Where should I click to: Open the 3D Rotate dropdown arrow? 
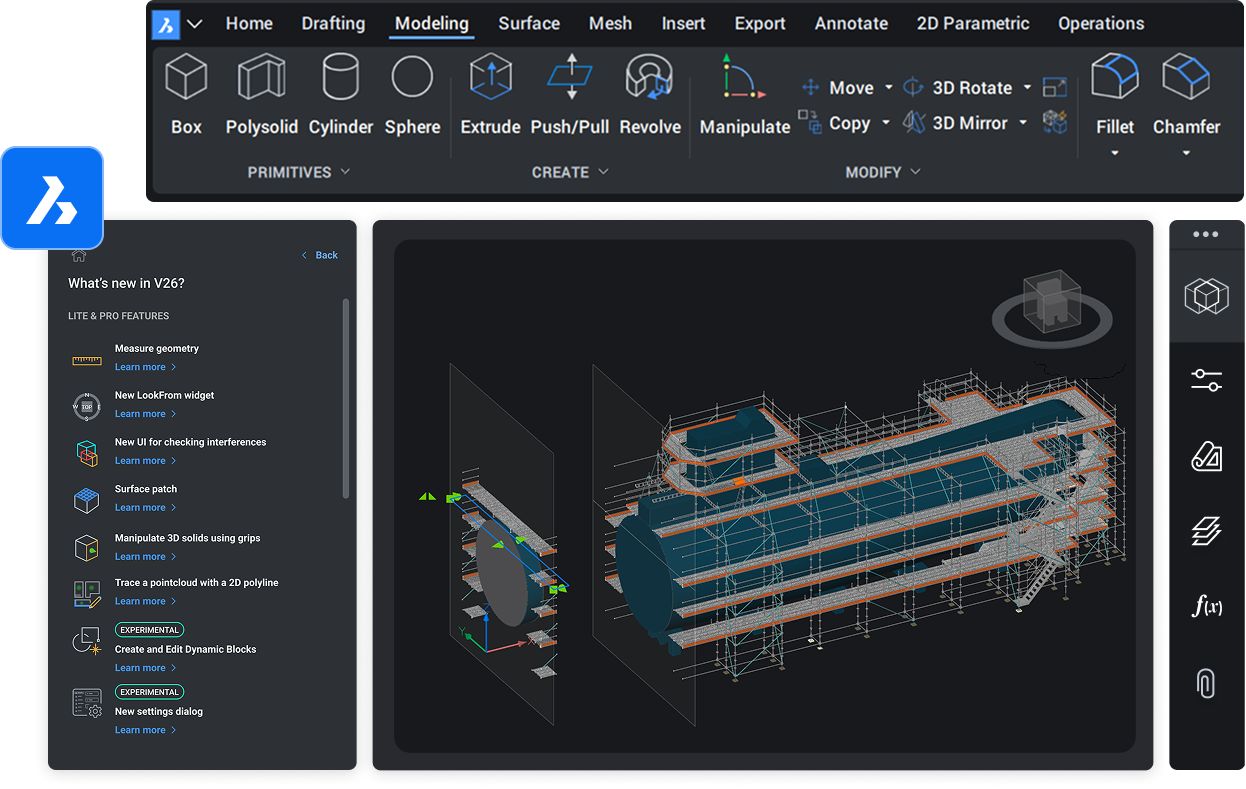(x=1027, y=88)
